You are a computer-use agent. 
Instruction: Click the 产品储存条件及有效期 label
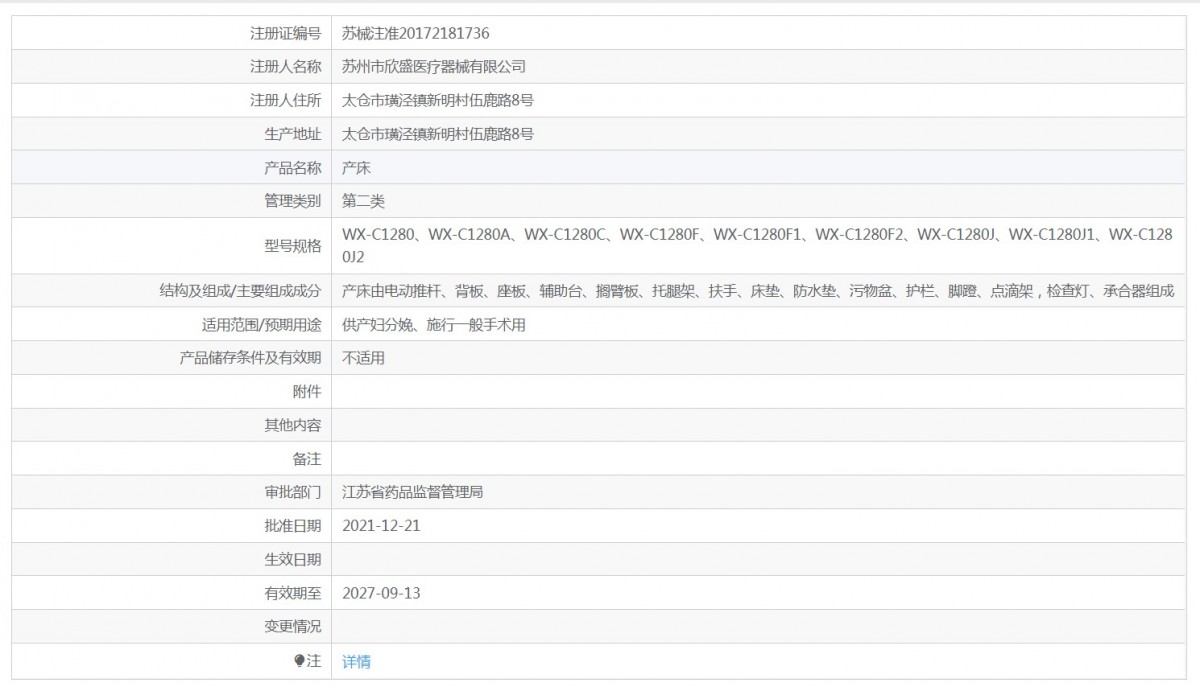tap(250, 358)
